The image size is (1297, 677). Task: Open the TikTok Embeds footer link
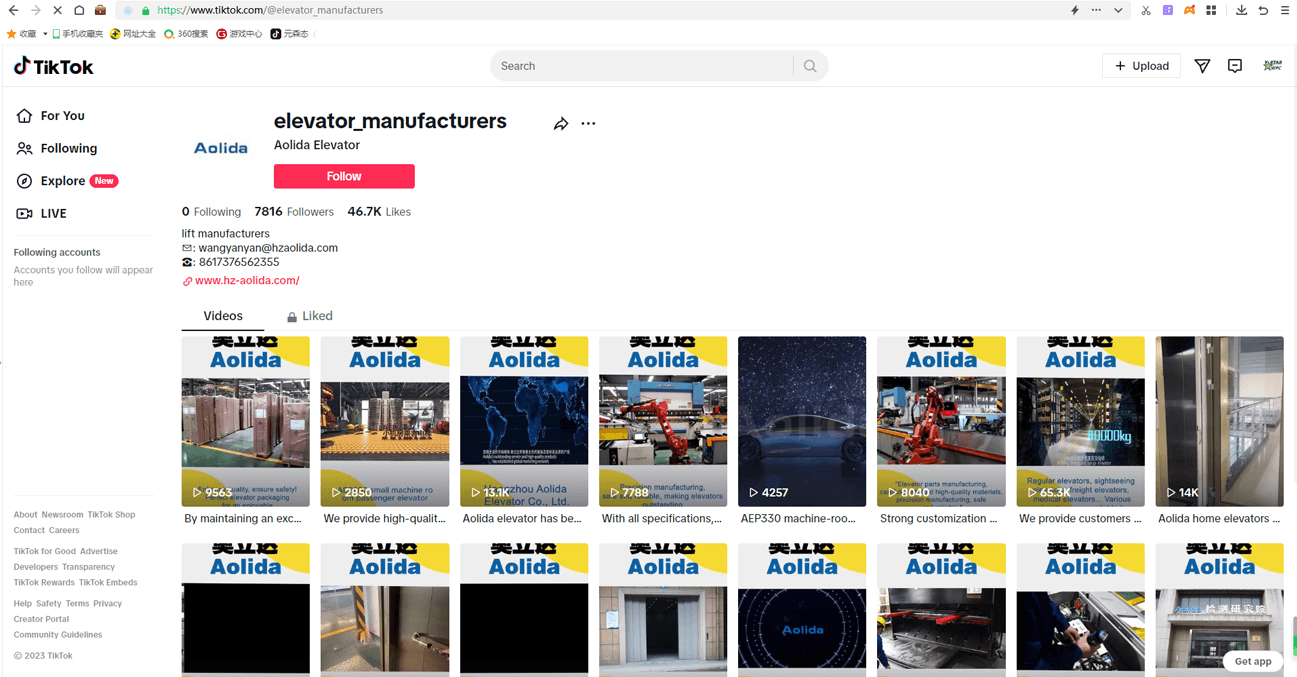[x=108, y=583]
